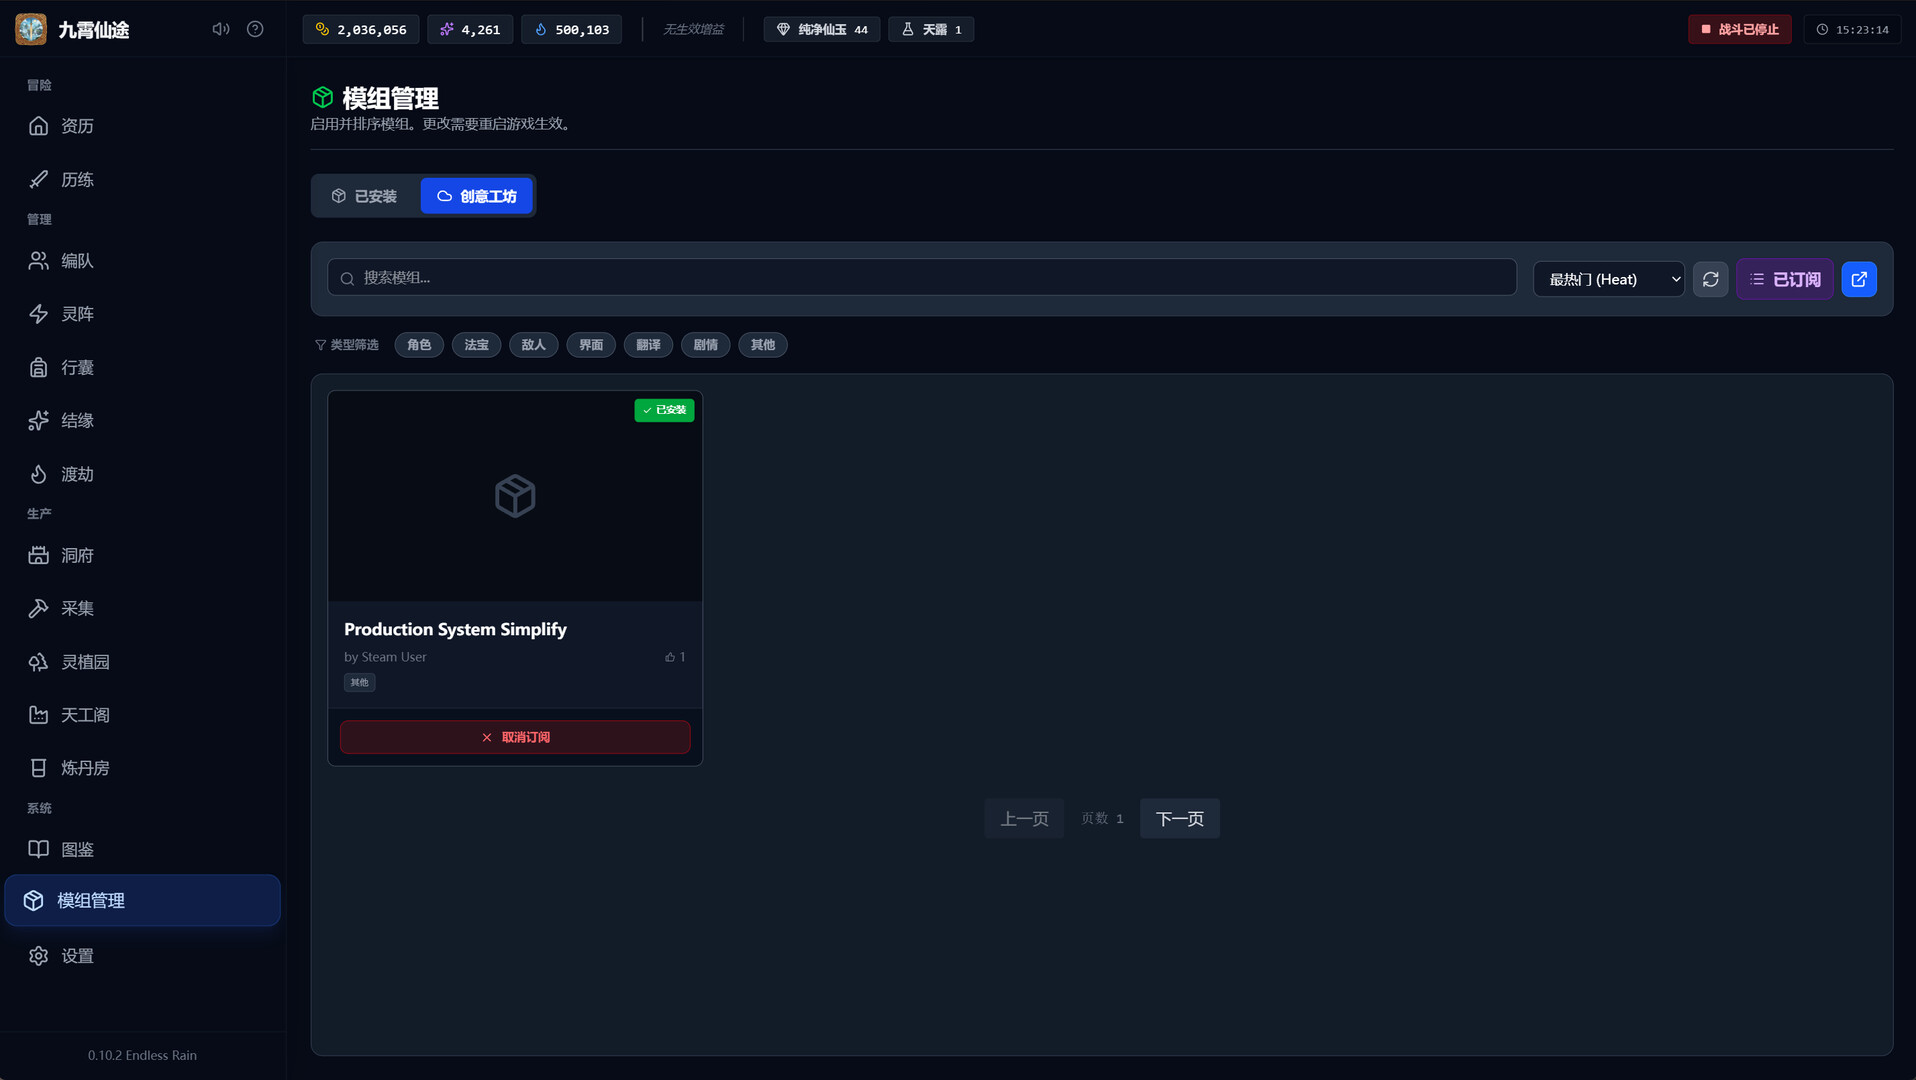This screenshot has height=1080, width=1916.
Task: Go to 灵植园 in sidebar
Action: pyautogui.click(x=84, y=662)
